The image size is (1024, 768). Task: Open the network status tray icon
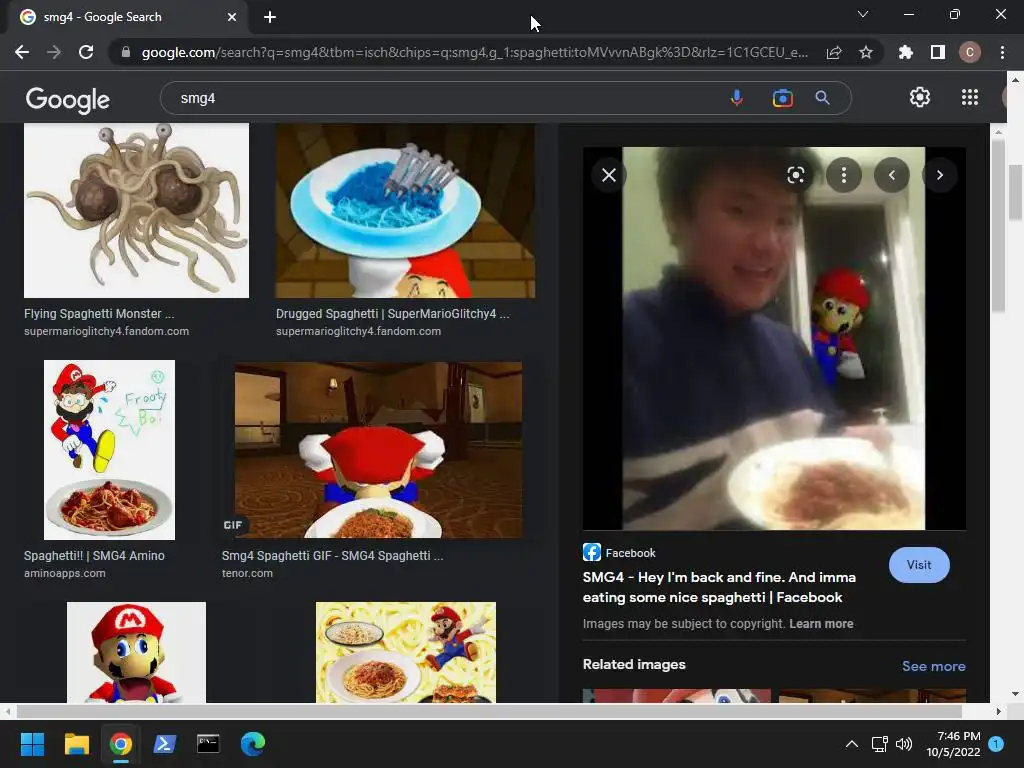click(879, 744)
